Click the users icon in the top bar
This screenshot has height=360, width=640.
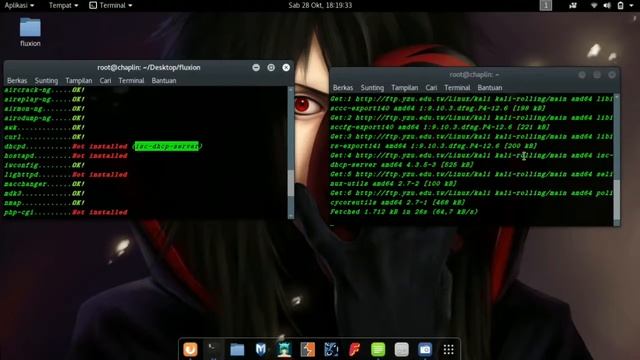point(573,5)
